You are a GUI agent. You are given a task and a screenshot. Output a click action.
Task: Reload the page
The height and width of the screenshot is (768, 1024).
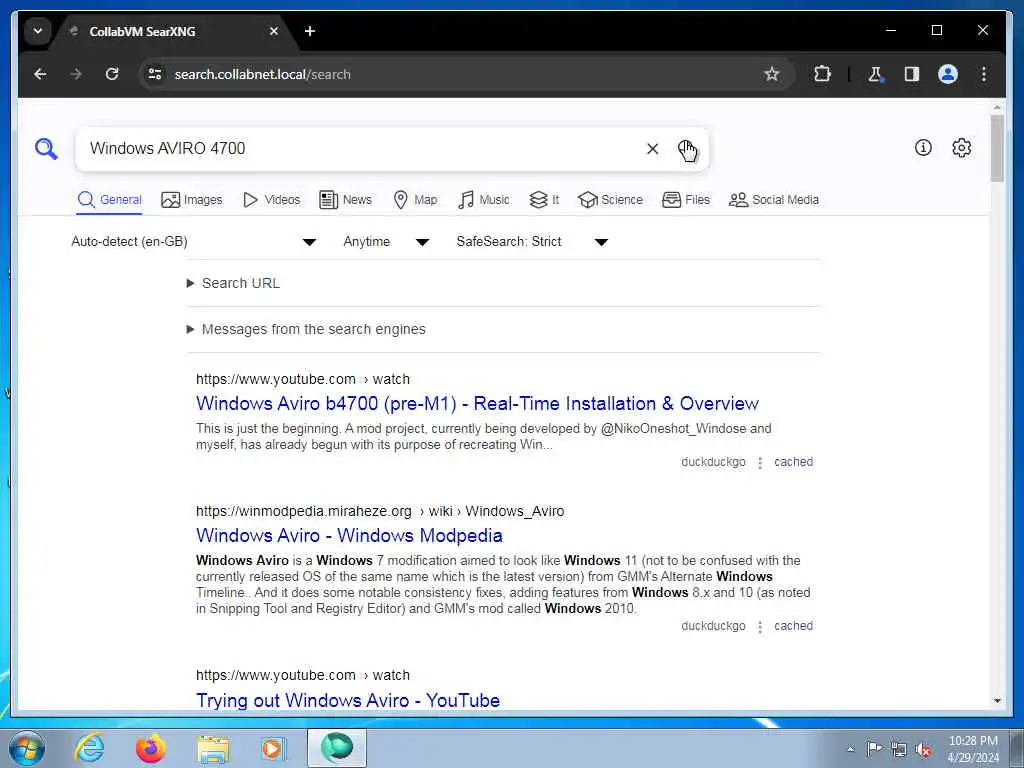pos(112,74)
